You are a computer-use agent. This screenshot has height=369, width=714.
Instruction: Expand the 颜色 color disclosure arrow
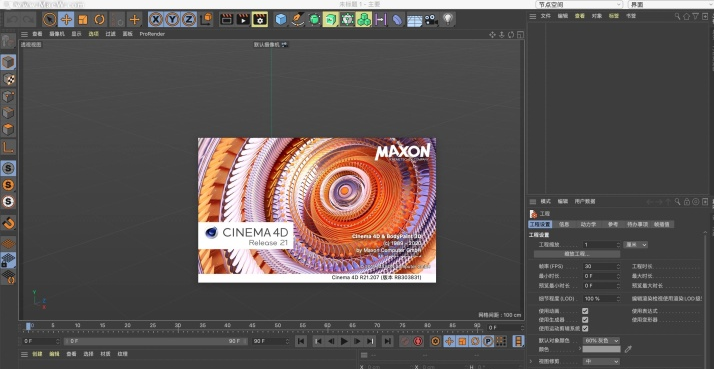[x=580, y=349]
